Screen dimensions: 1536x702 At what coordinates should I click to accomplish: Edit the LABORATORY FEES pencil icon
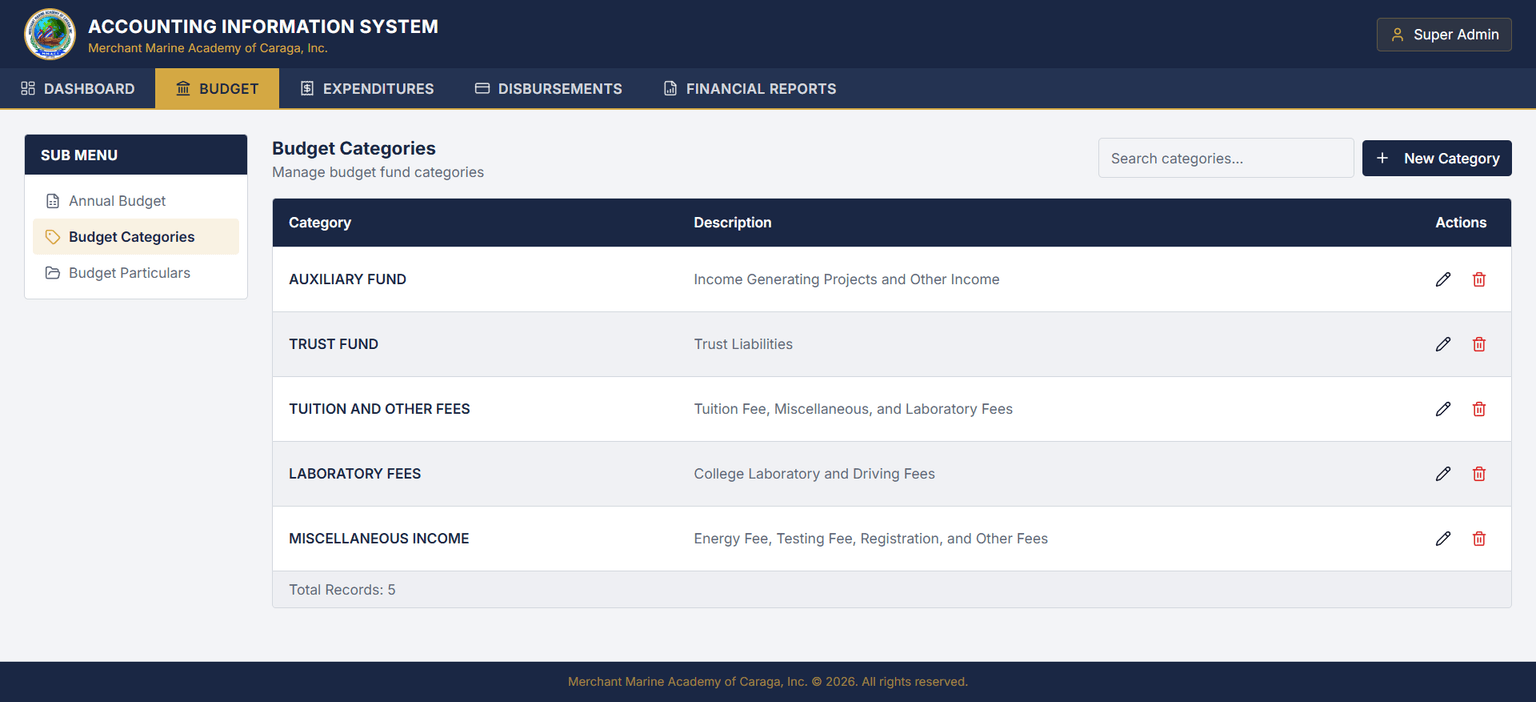click(x=1443, y=474)
